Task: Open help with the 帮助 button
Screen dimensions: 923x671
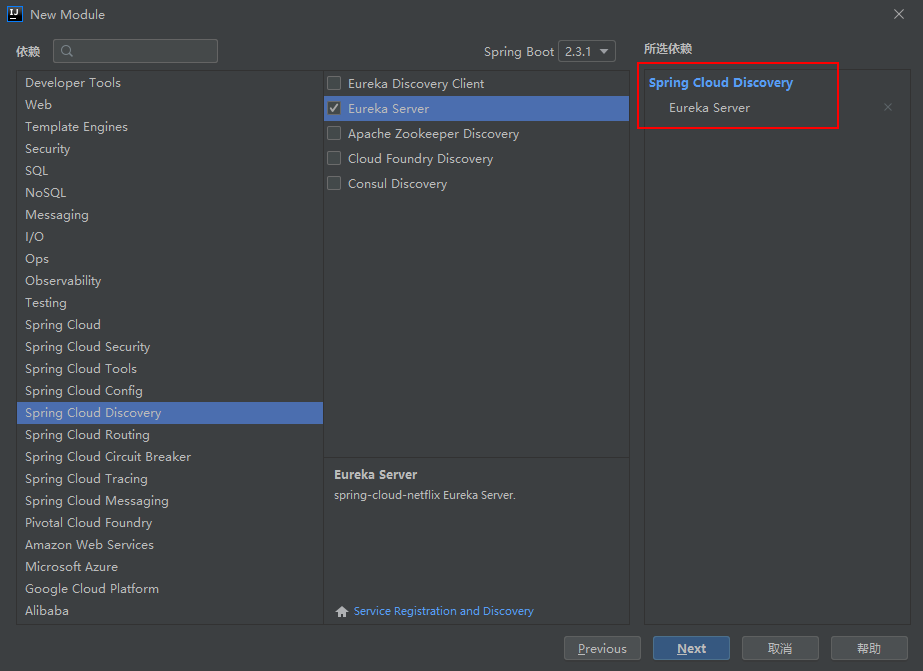Action: click(x=869, y=648)
